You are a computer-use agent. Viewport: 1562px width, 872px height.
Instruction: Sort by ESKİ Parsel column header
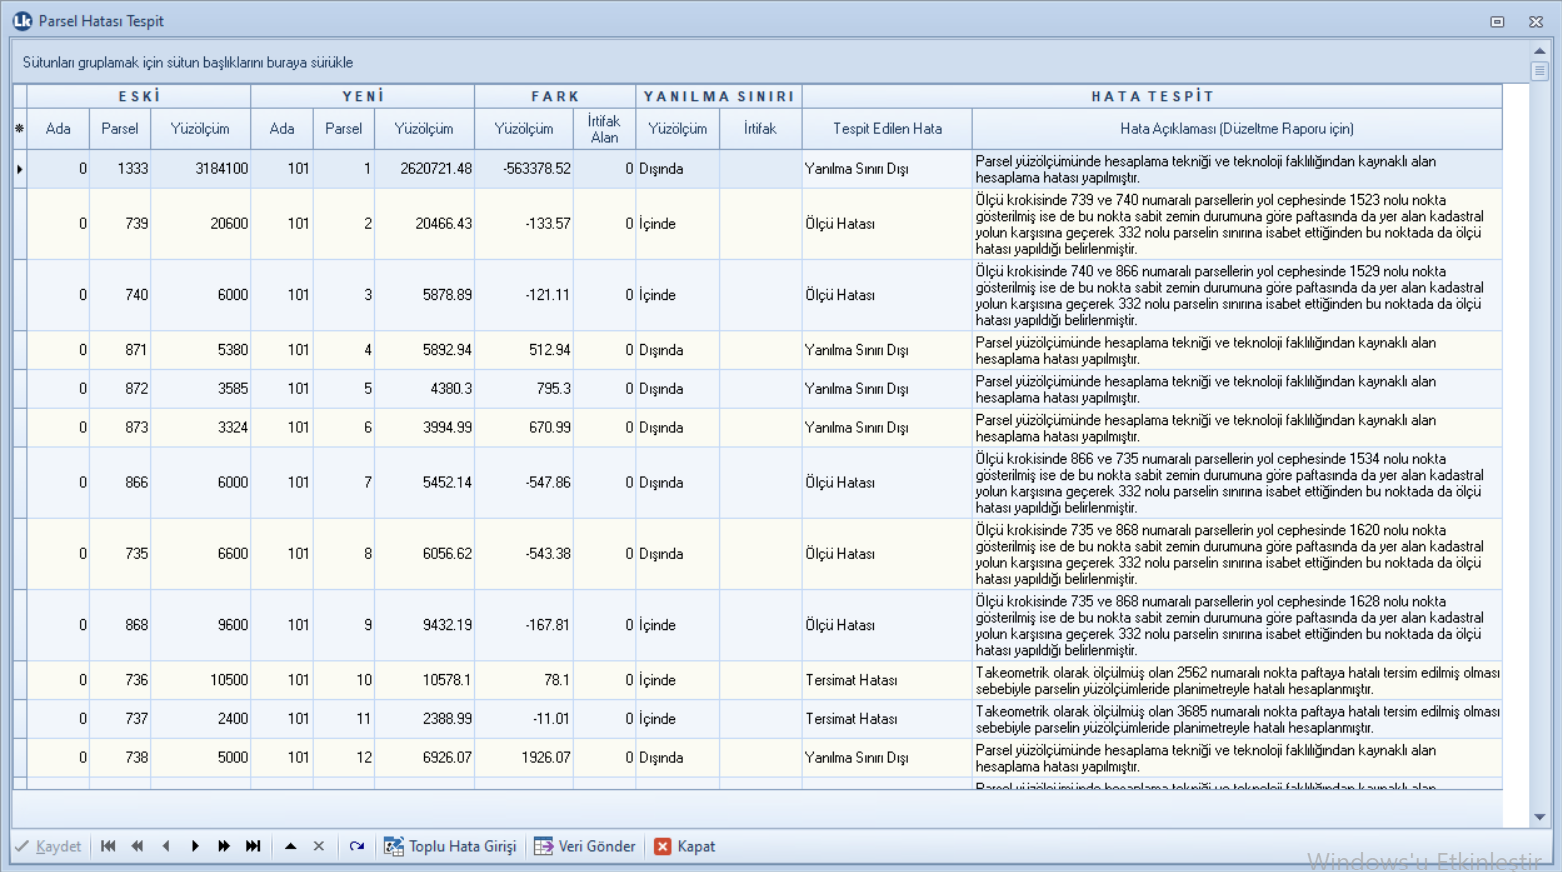(120, 129)
